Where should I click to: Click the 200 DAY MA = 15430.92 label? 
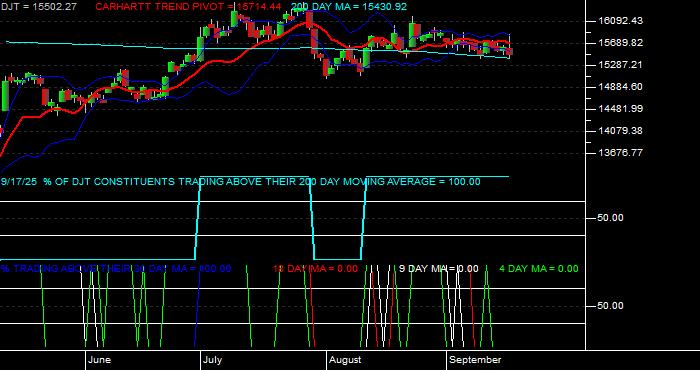click(349, 7)
